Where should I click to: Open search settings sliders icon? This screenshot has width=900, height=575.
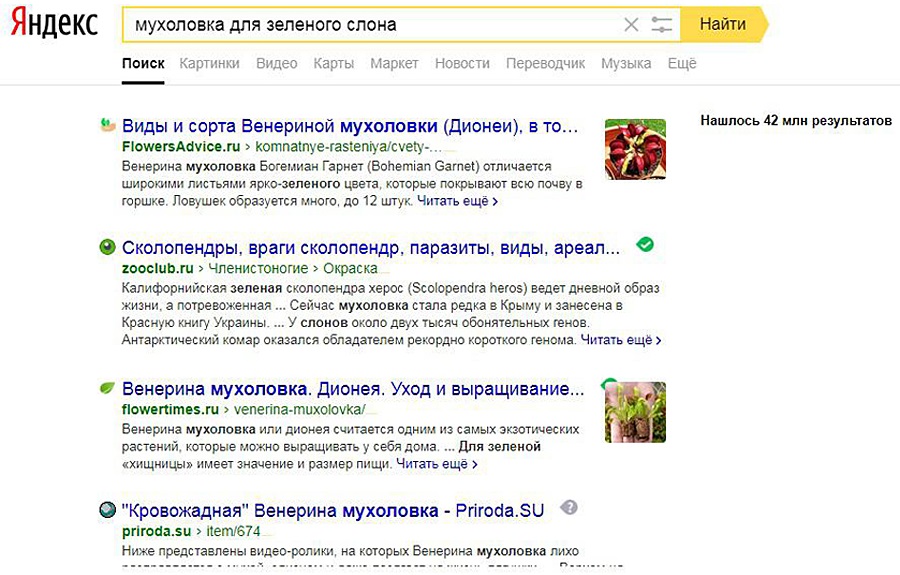(x=662, y=25)
